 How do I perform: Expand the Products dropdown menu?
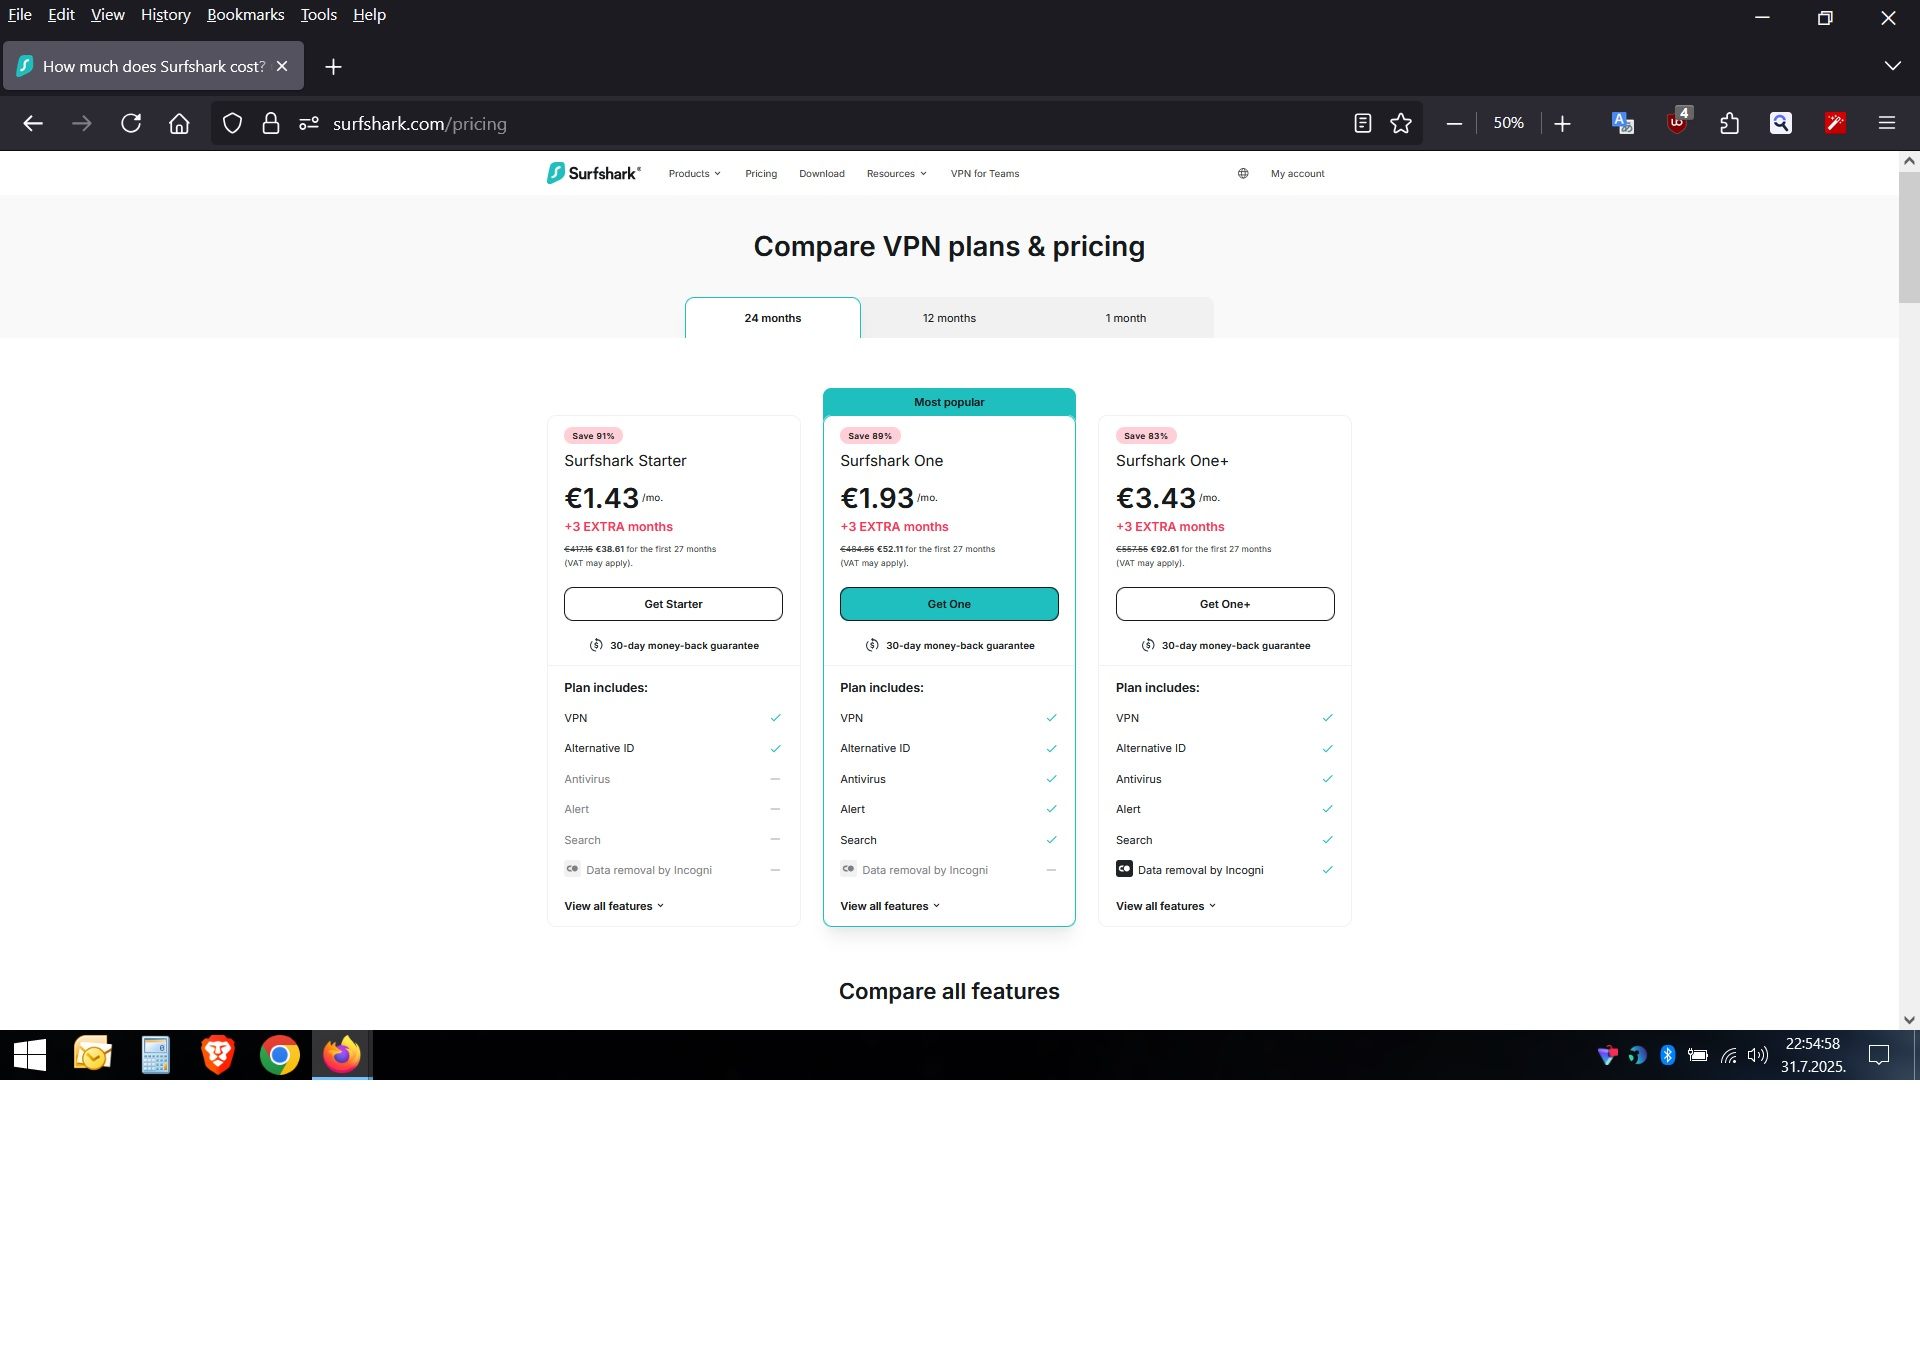(694, 174)
